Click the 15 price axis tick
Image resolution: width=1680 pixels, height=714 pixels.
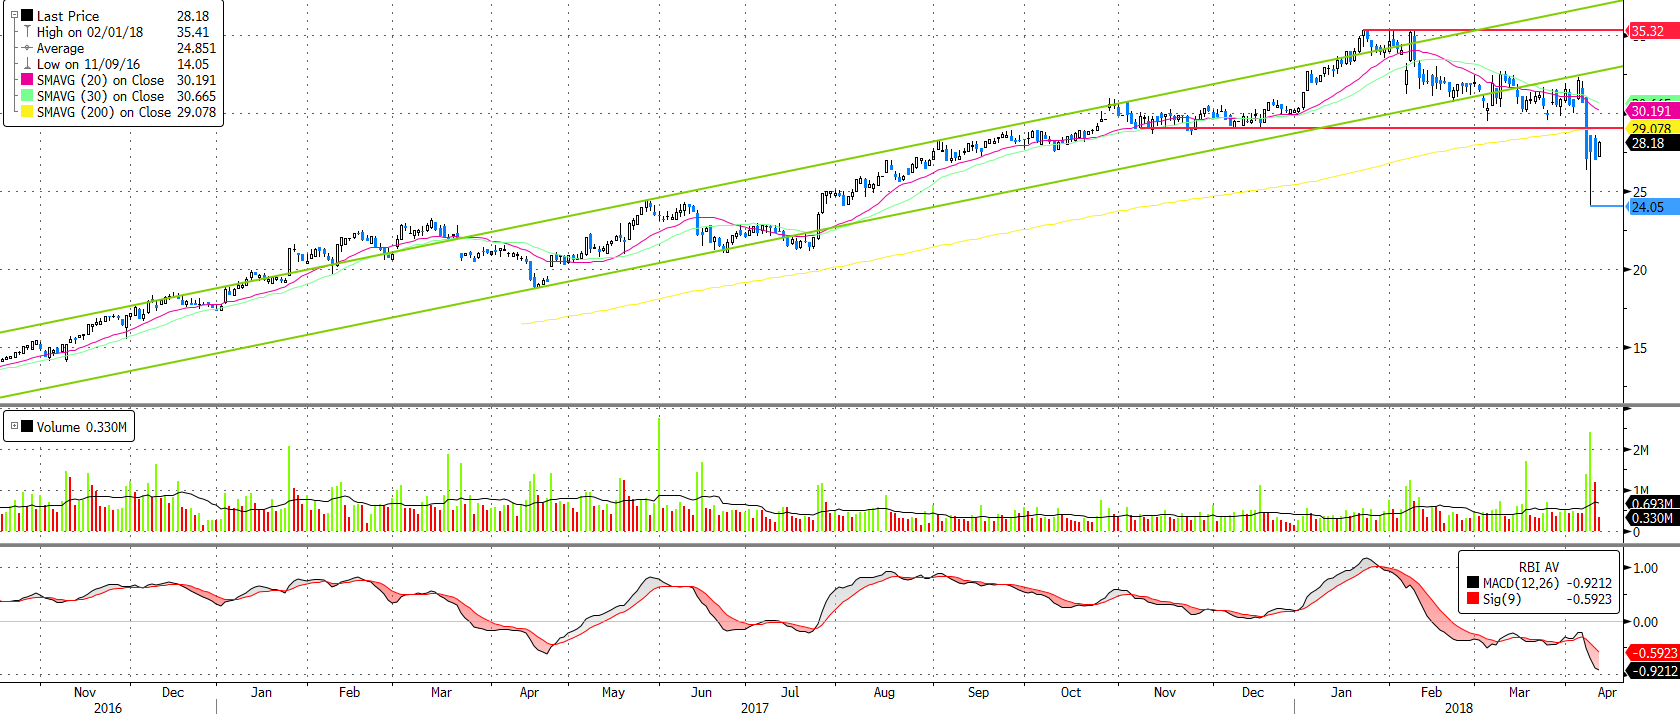click(1640, 348)
